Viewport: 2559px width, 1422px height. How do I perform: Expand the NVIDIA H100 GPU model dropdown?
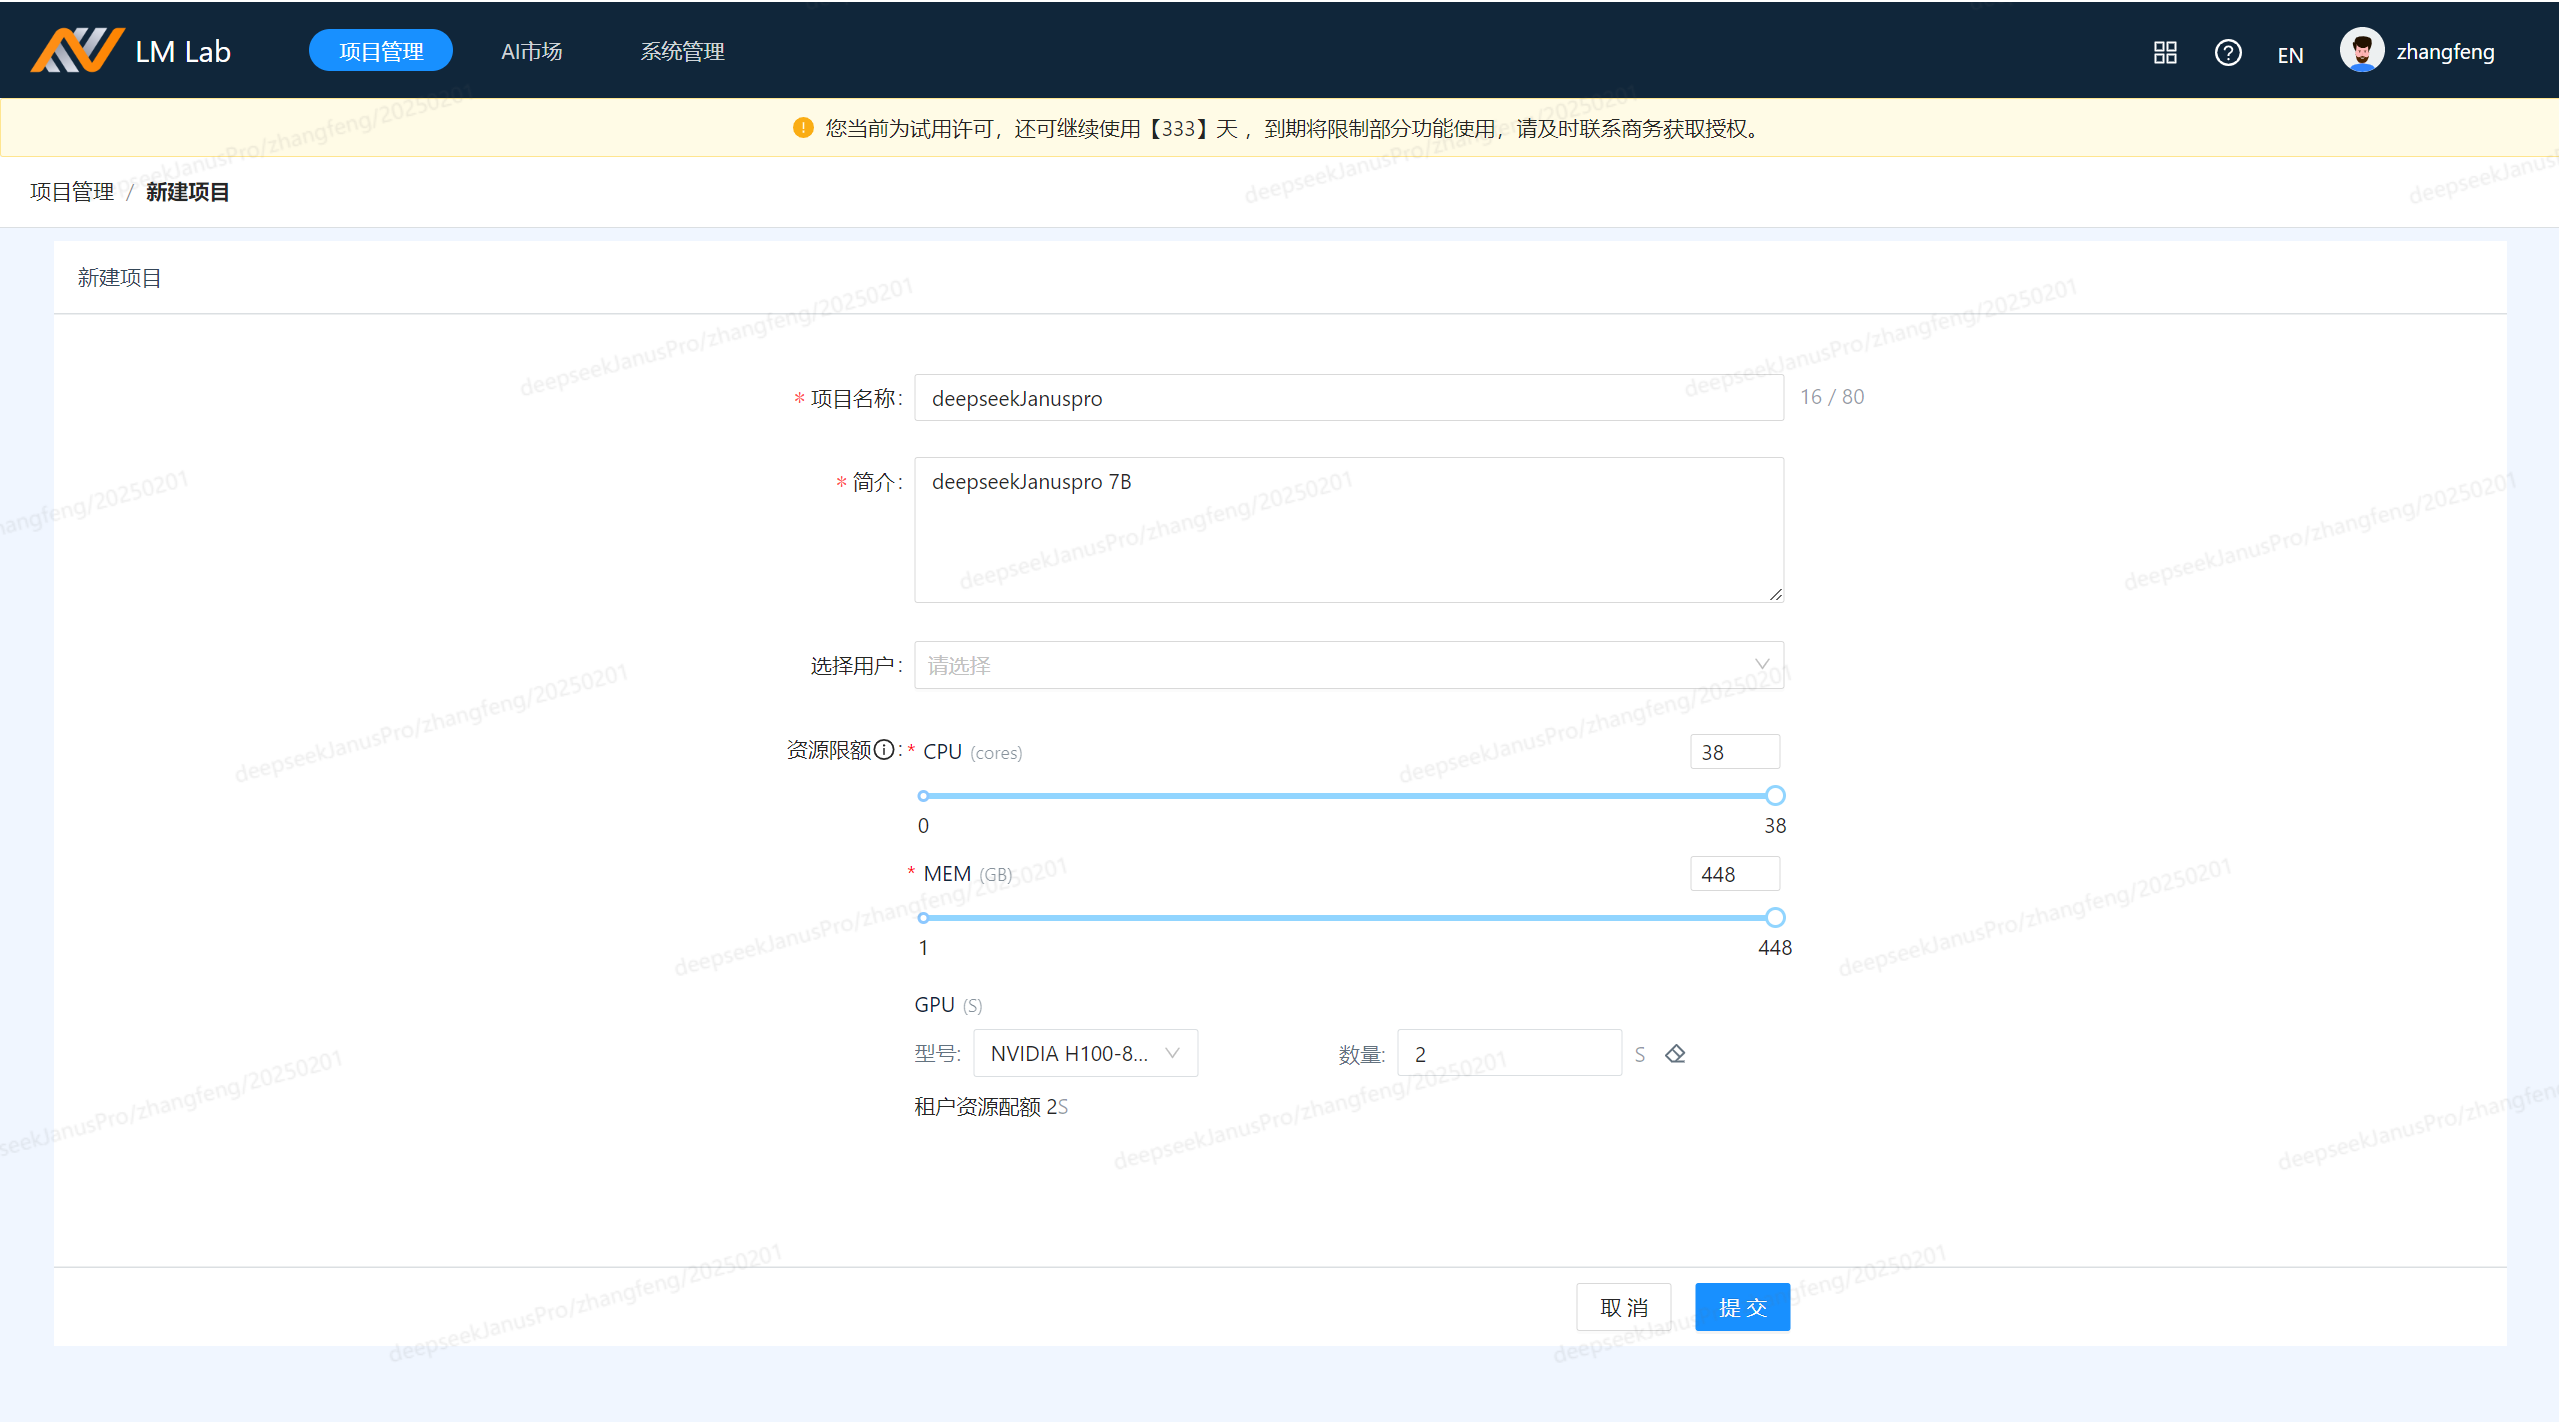click(1085, 1053)
